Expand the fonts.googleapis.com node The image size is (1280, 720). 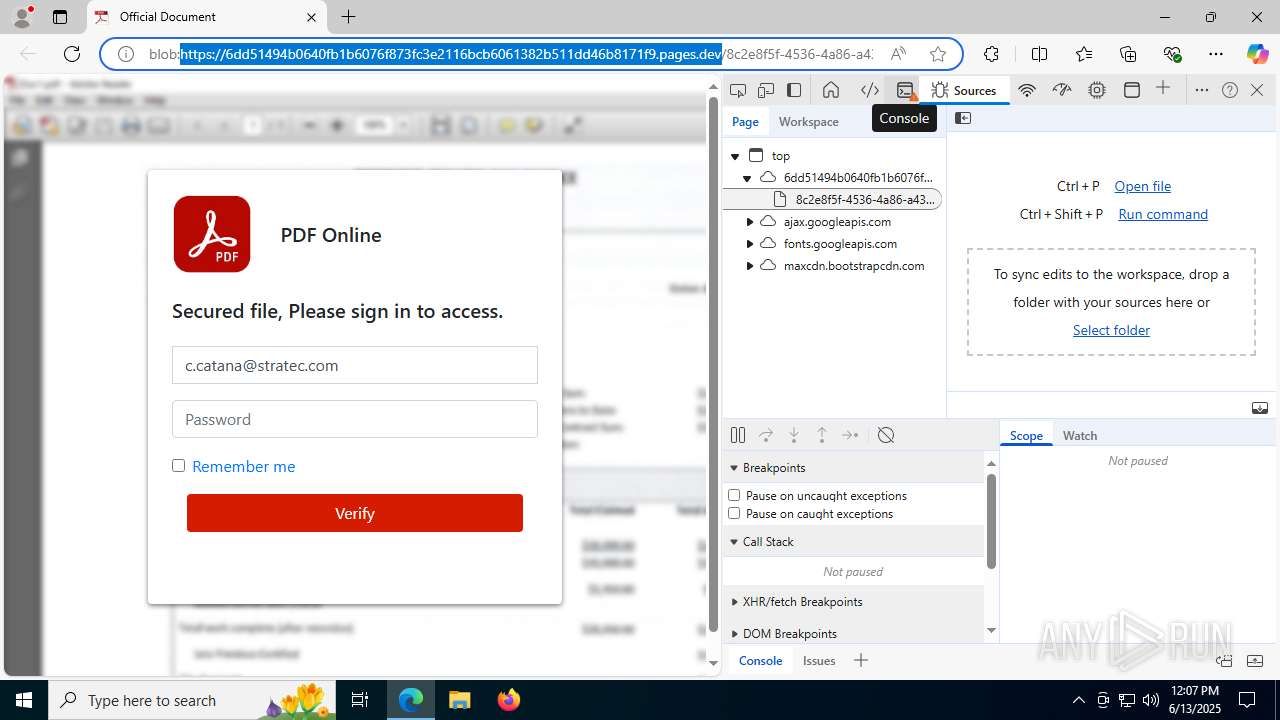pos(750,244)
